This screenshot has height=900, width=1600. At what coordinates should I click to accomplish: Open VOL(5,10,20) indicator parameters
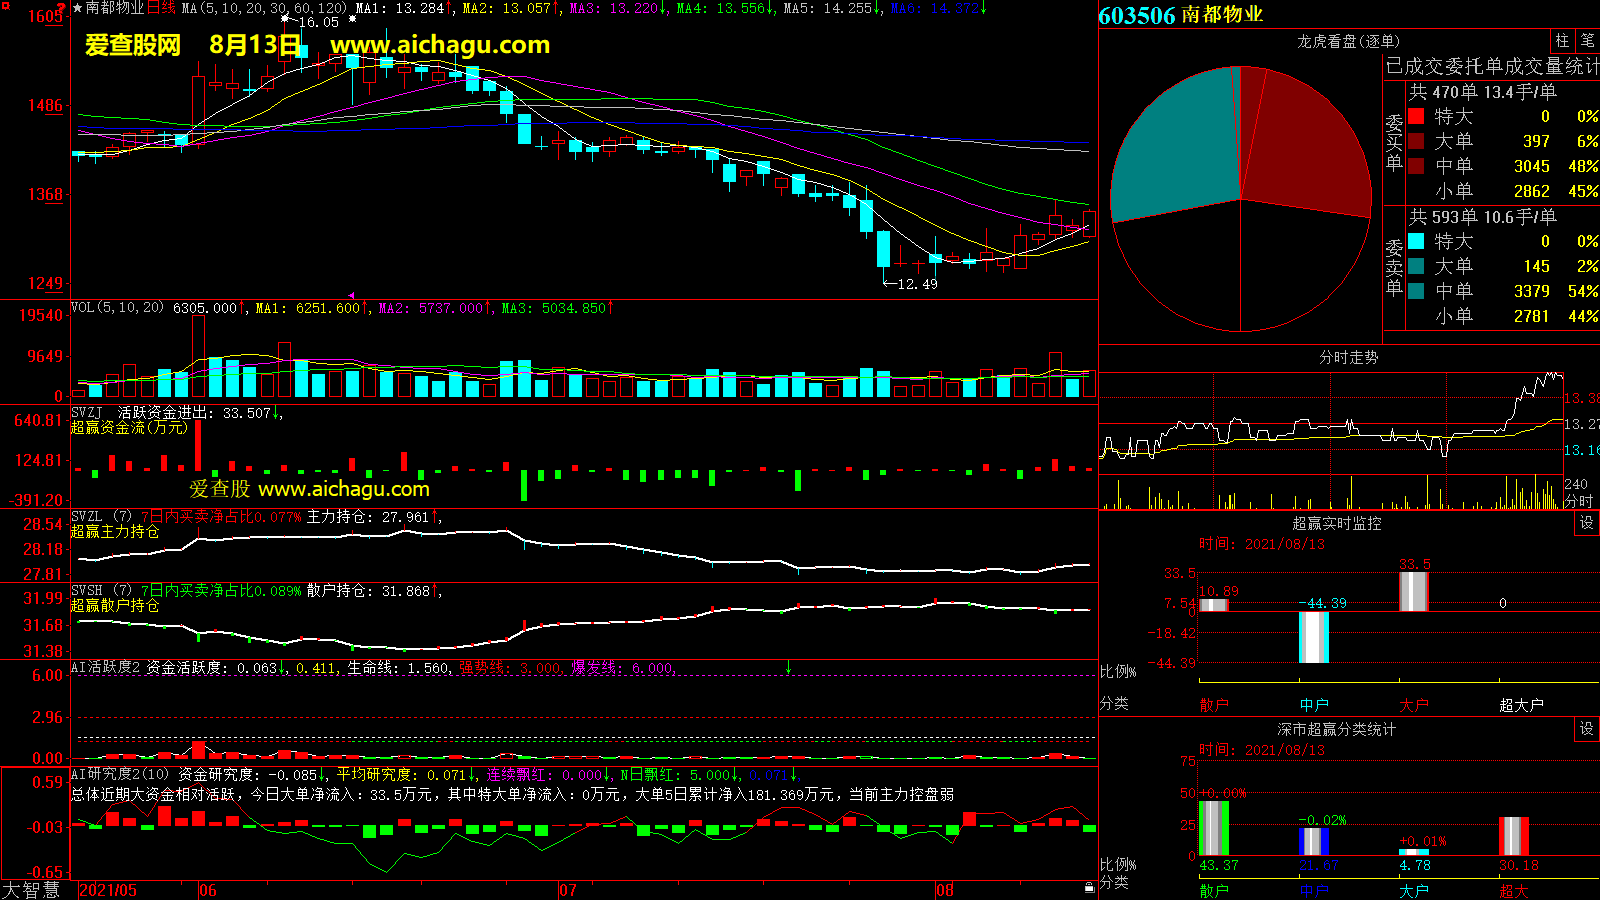tap(117, 308)
